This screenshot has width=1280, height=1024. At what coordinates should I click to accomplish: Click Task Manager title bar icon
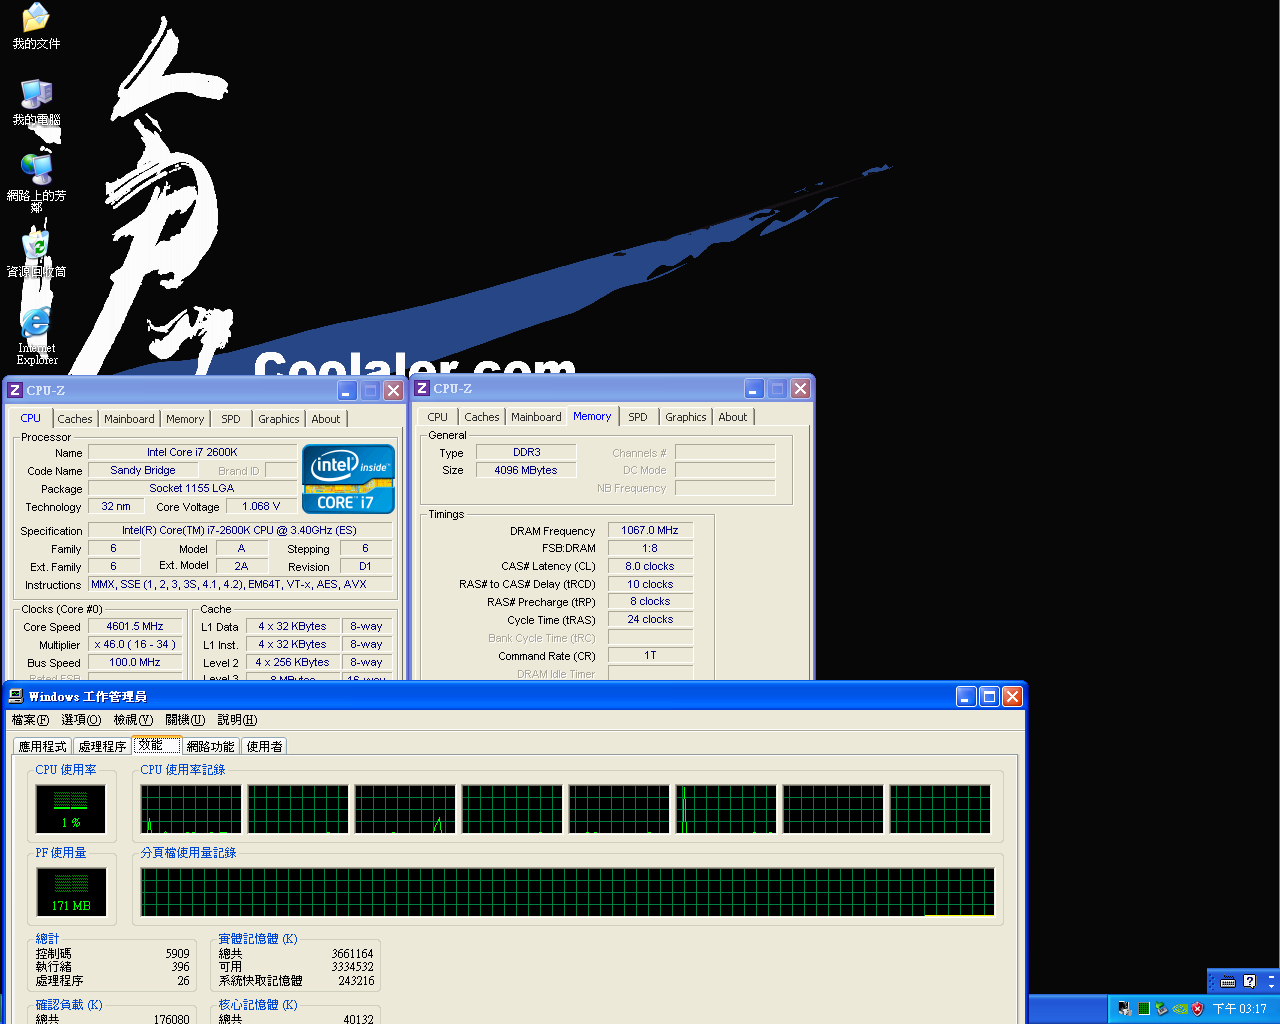(15, 696)
